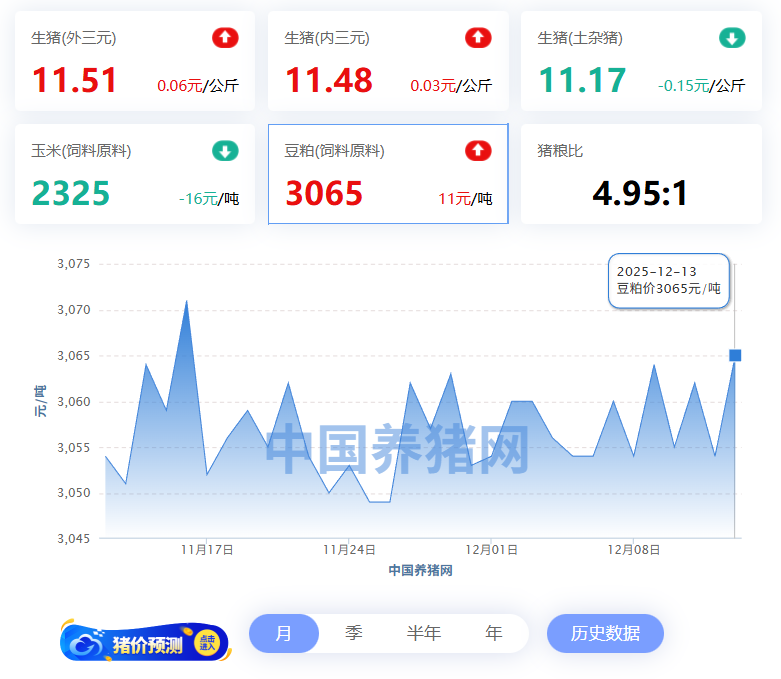Open 历史数据 history data
The height and width of the screenshot is (679, 781).
tap(605, 633)
